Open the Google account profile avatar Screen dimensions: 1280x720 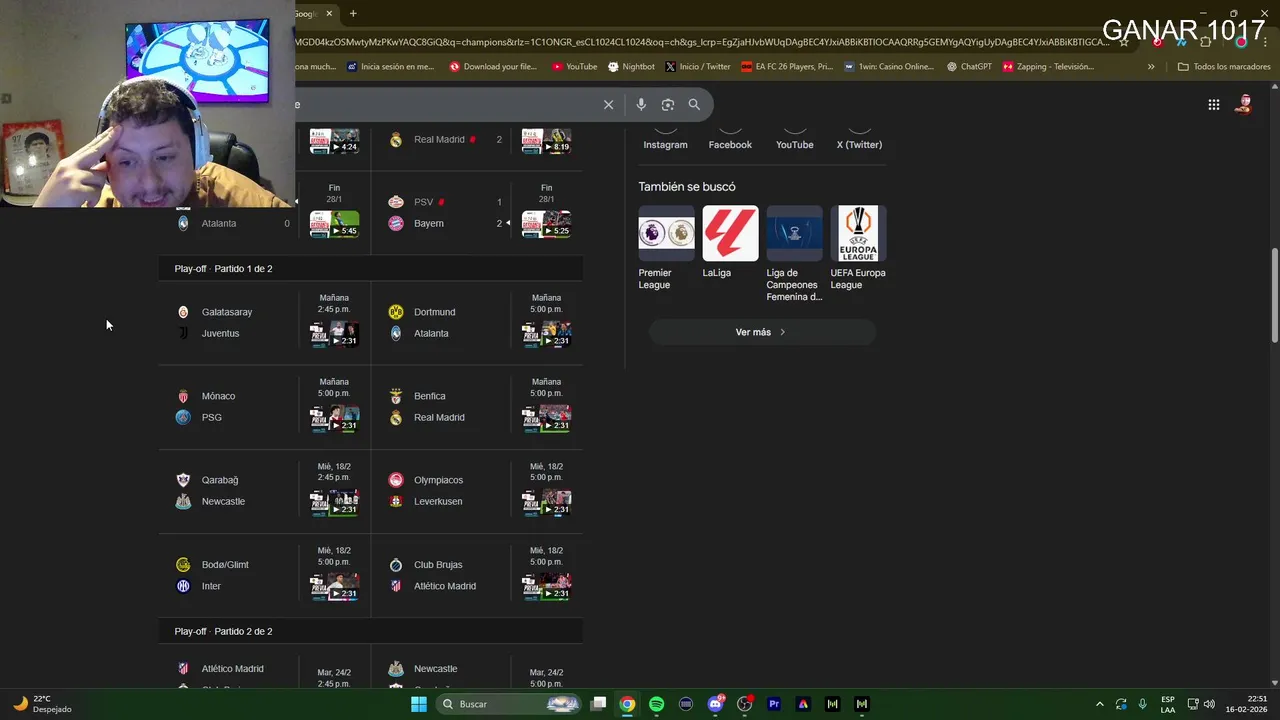(1244, 104)
